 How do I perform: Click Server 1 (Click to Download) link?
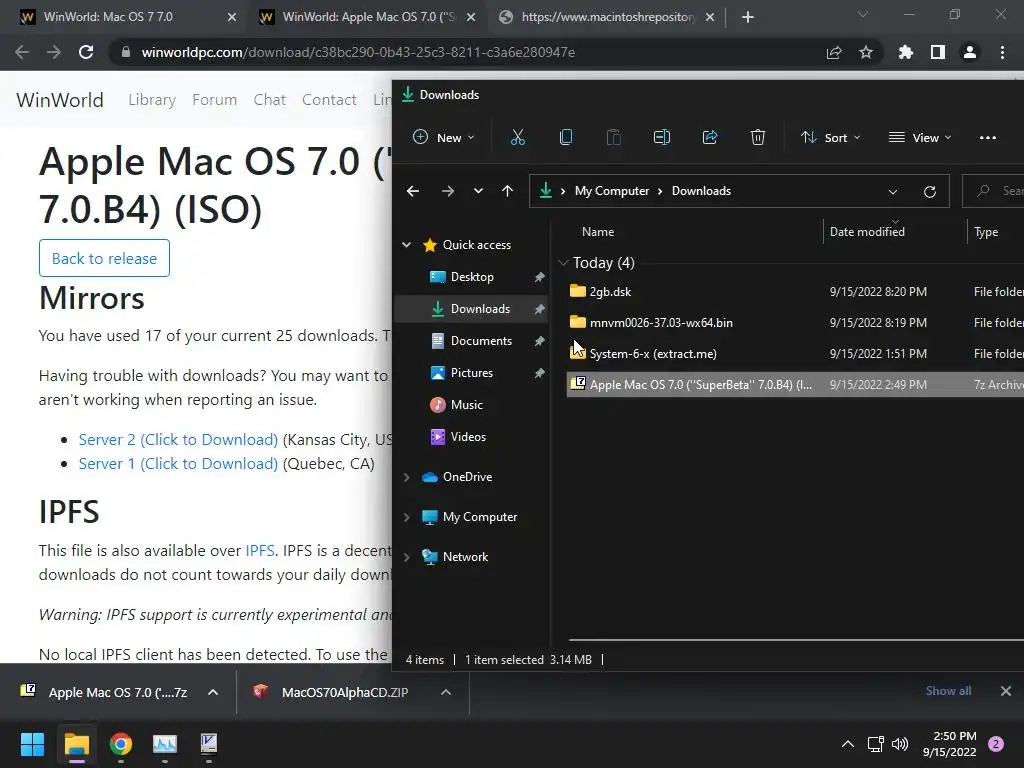[178, 464]
